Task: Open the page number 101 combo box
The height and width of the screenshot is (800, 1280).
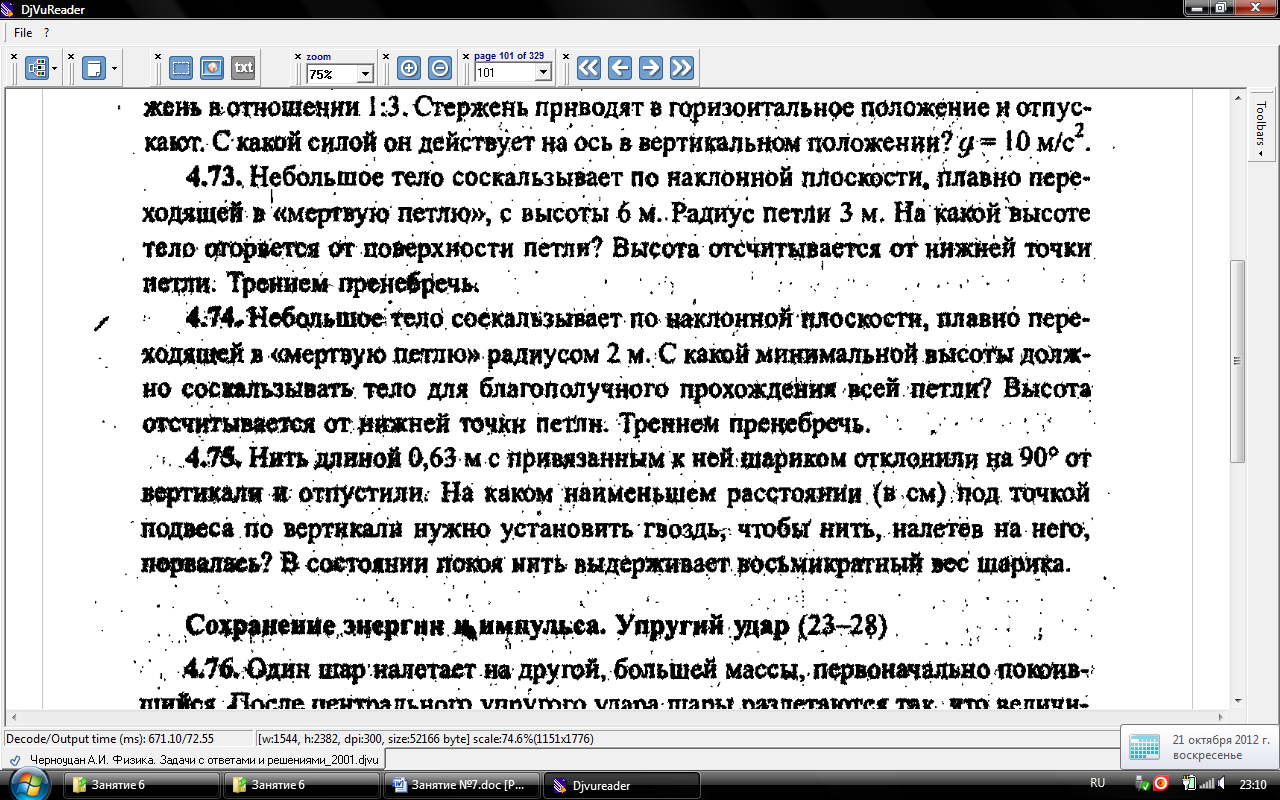Action: (x=513, y=73)
